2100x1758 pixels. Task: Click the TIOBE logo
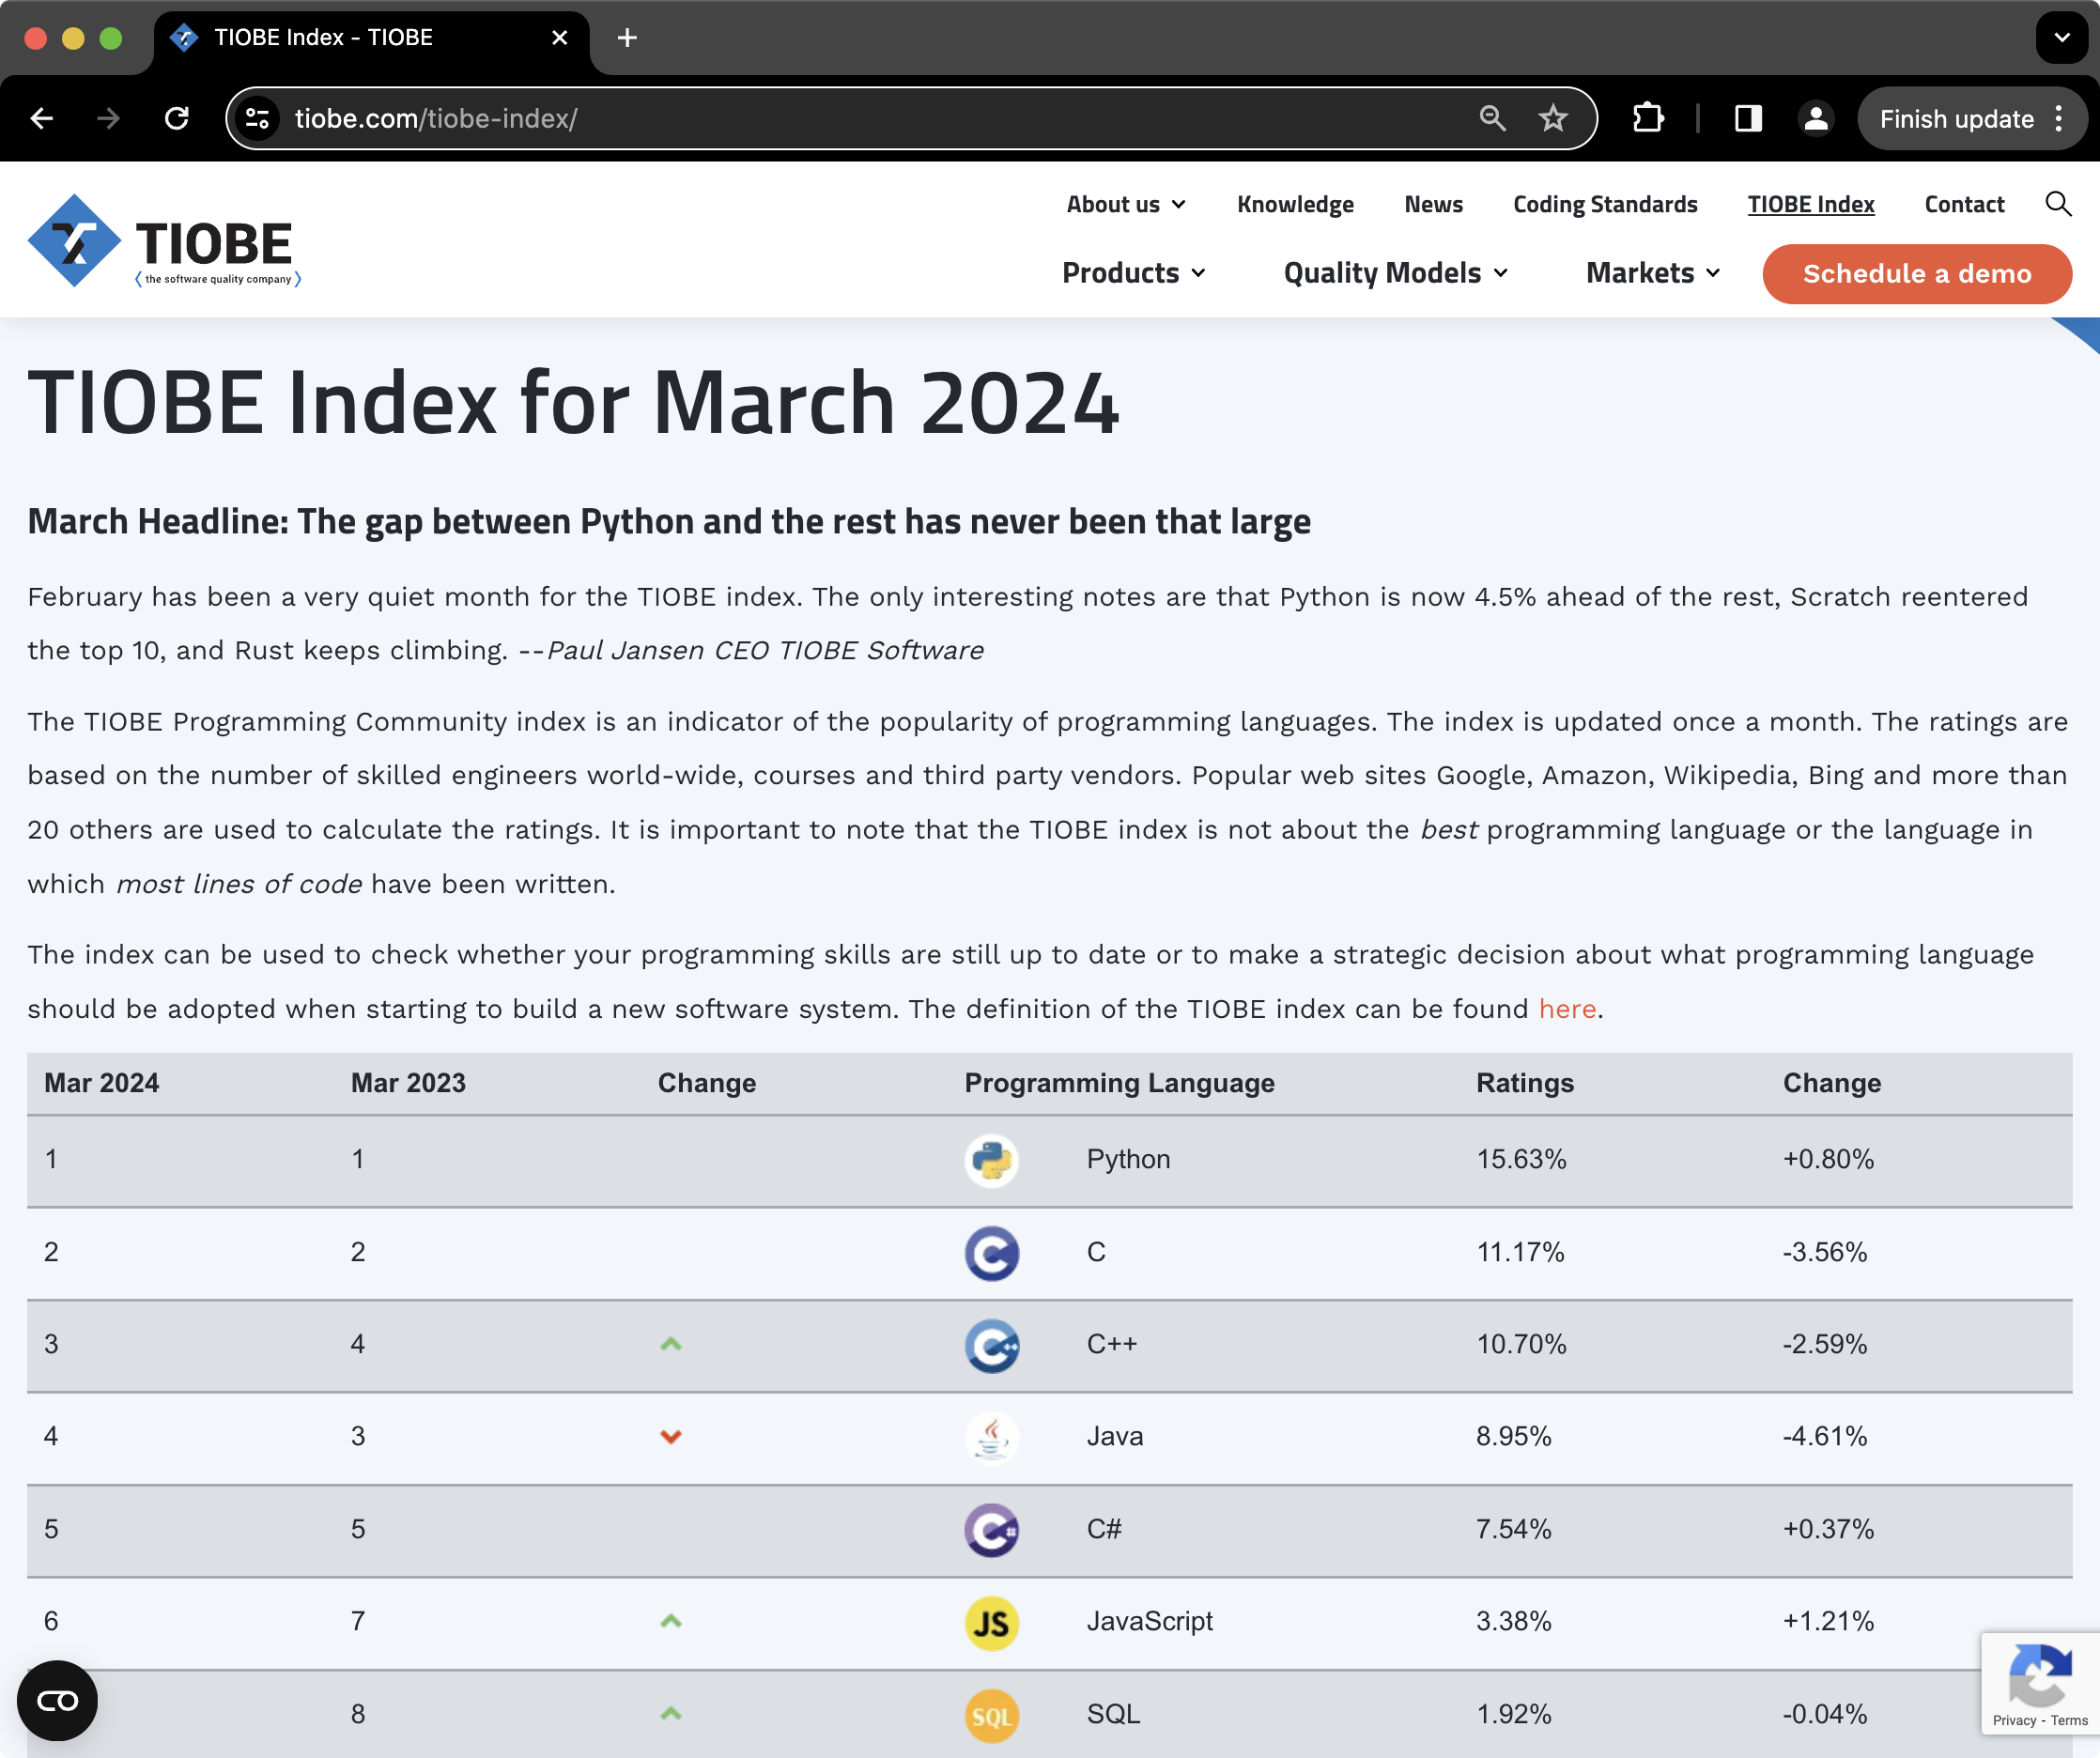[x=164, y=241]
